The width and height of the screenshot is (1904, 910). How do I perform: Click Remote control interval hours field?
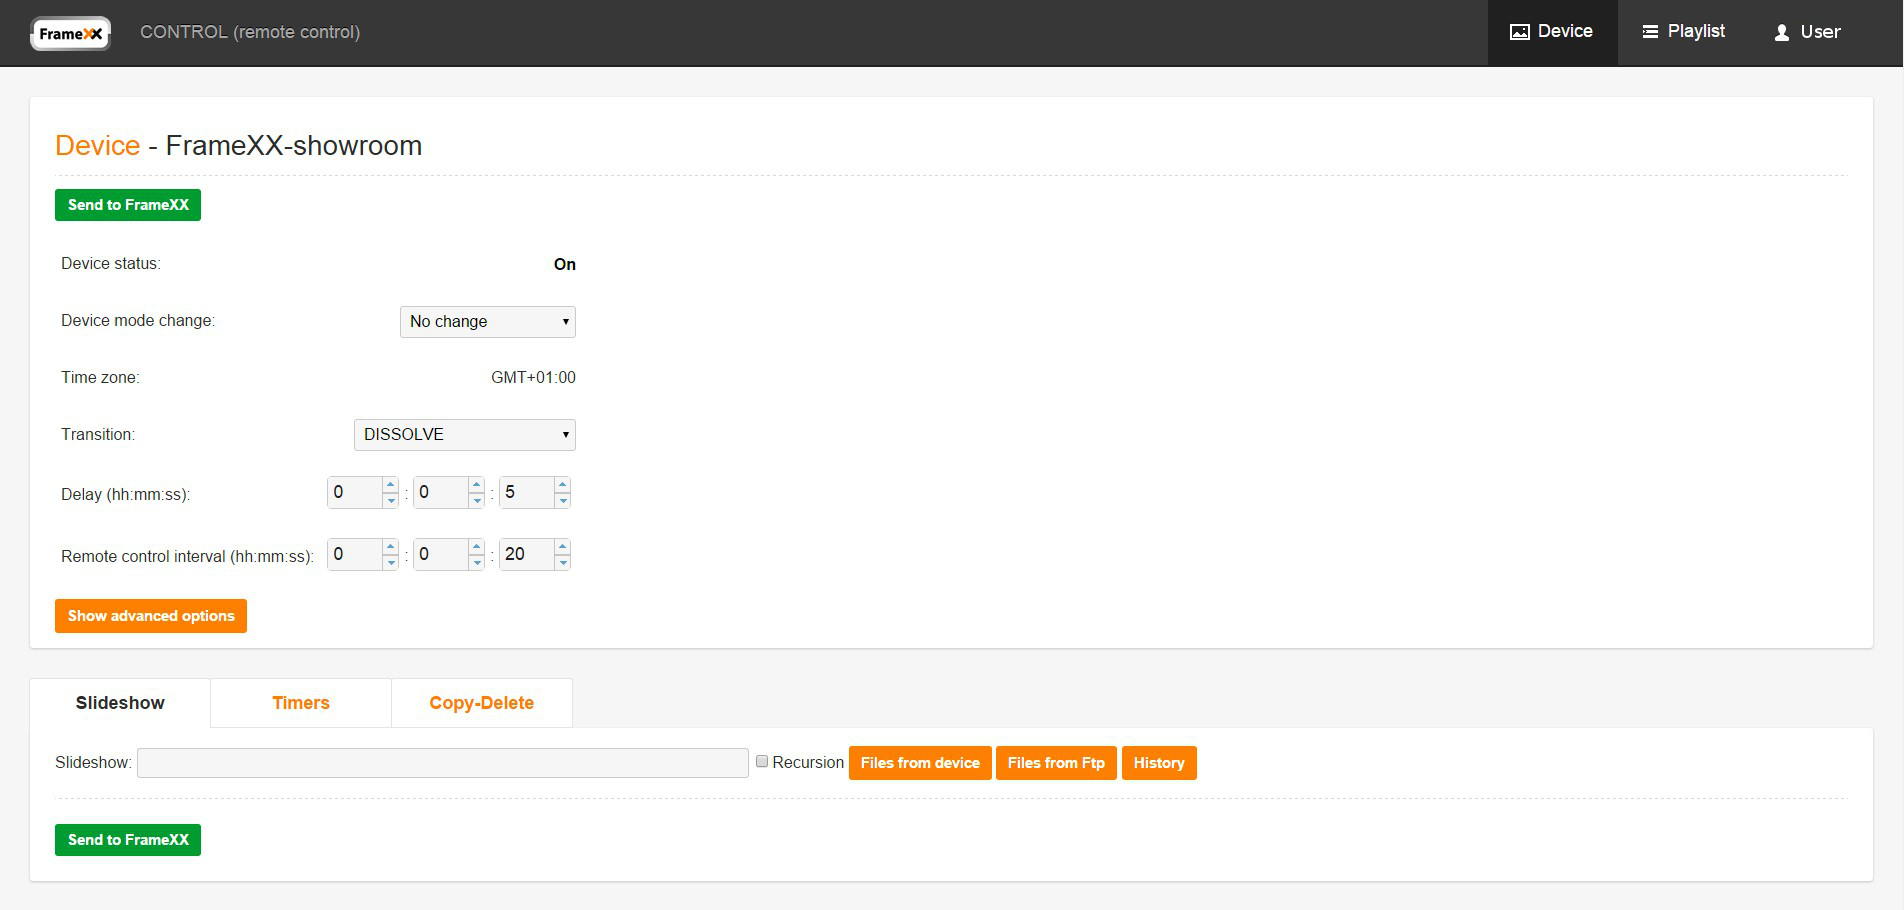(355, 554)
